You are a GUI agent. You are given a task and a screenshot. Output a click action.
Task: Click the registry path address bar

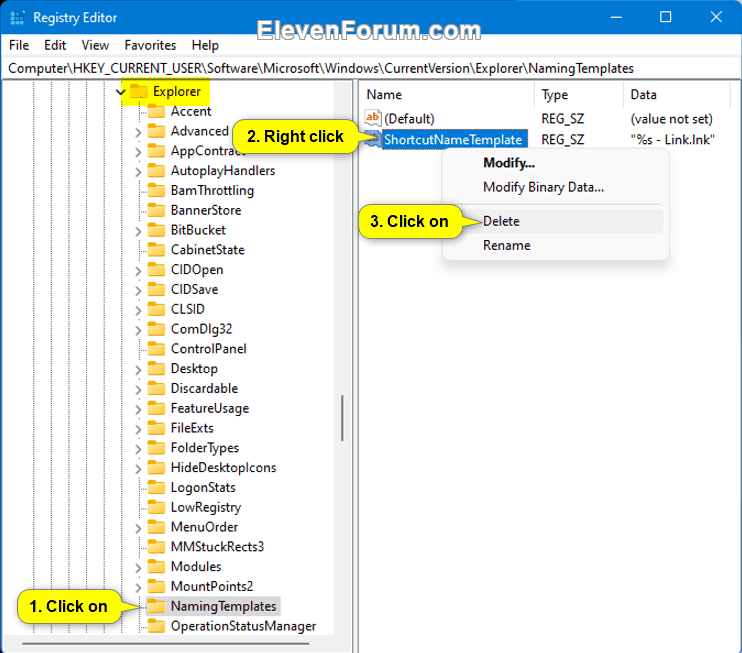point(371,69)
